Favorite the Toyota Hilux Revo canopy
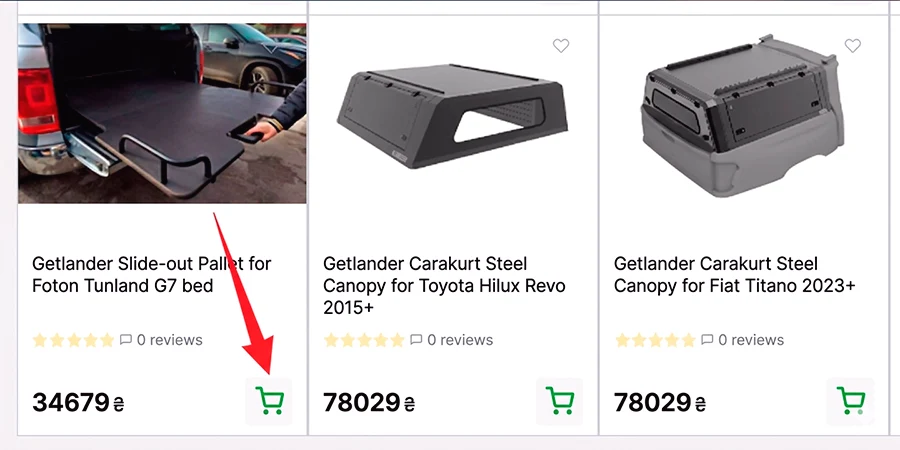 click(x=561, y=46)
